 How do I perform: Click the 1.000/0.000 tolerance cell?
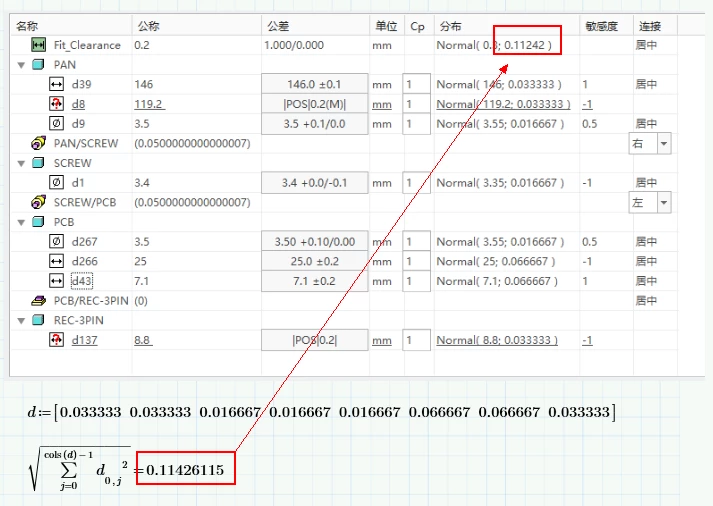[x=294, y=45]
